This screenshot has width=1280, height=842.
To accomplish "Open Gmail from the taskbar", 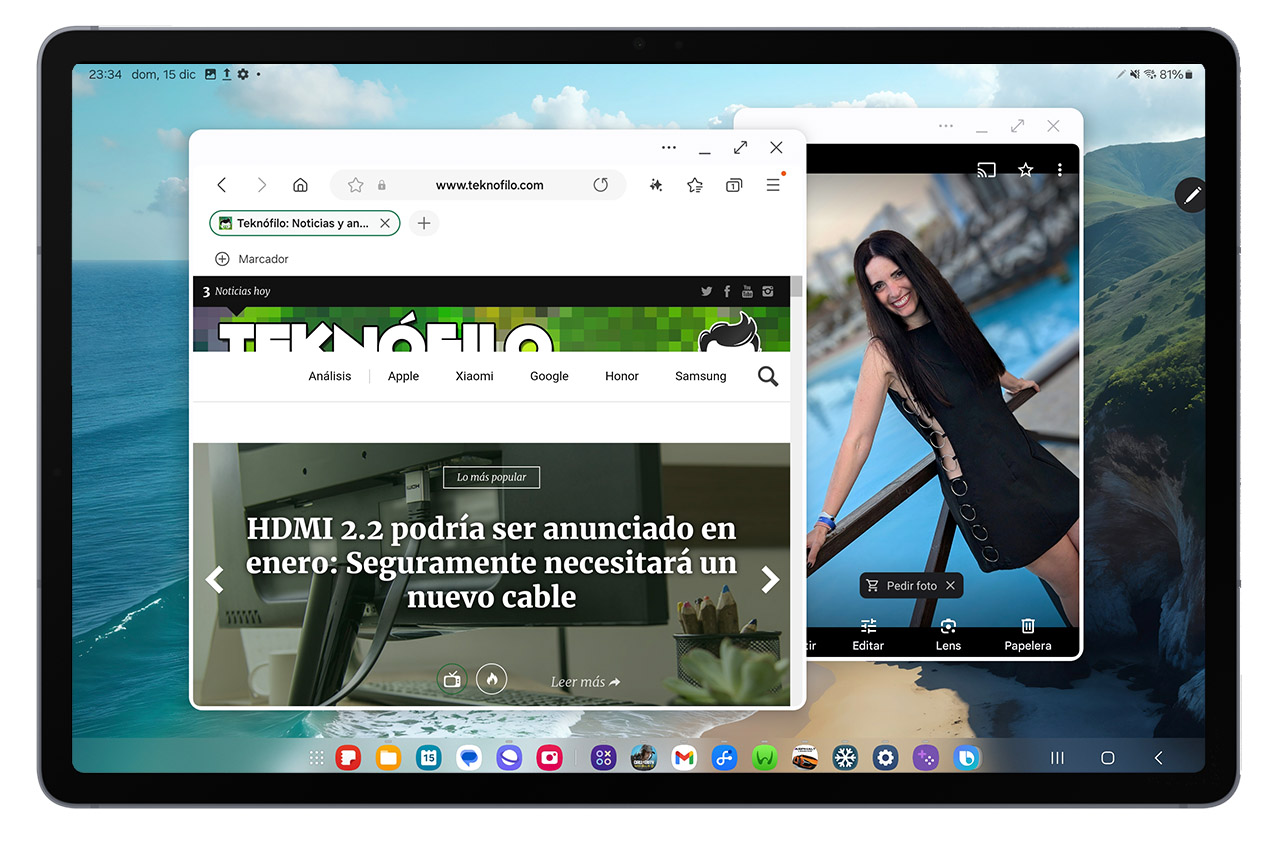I will [x=684, y=758].
